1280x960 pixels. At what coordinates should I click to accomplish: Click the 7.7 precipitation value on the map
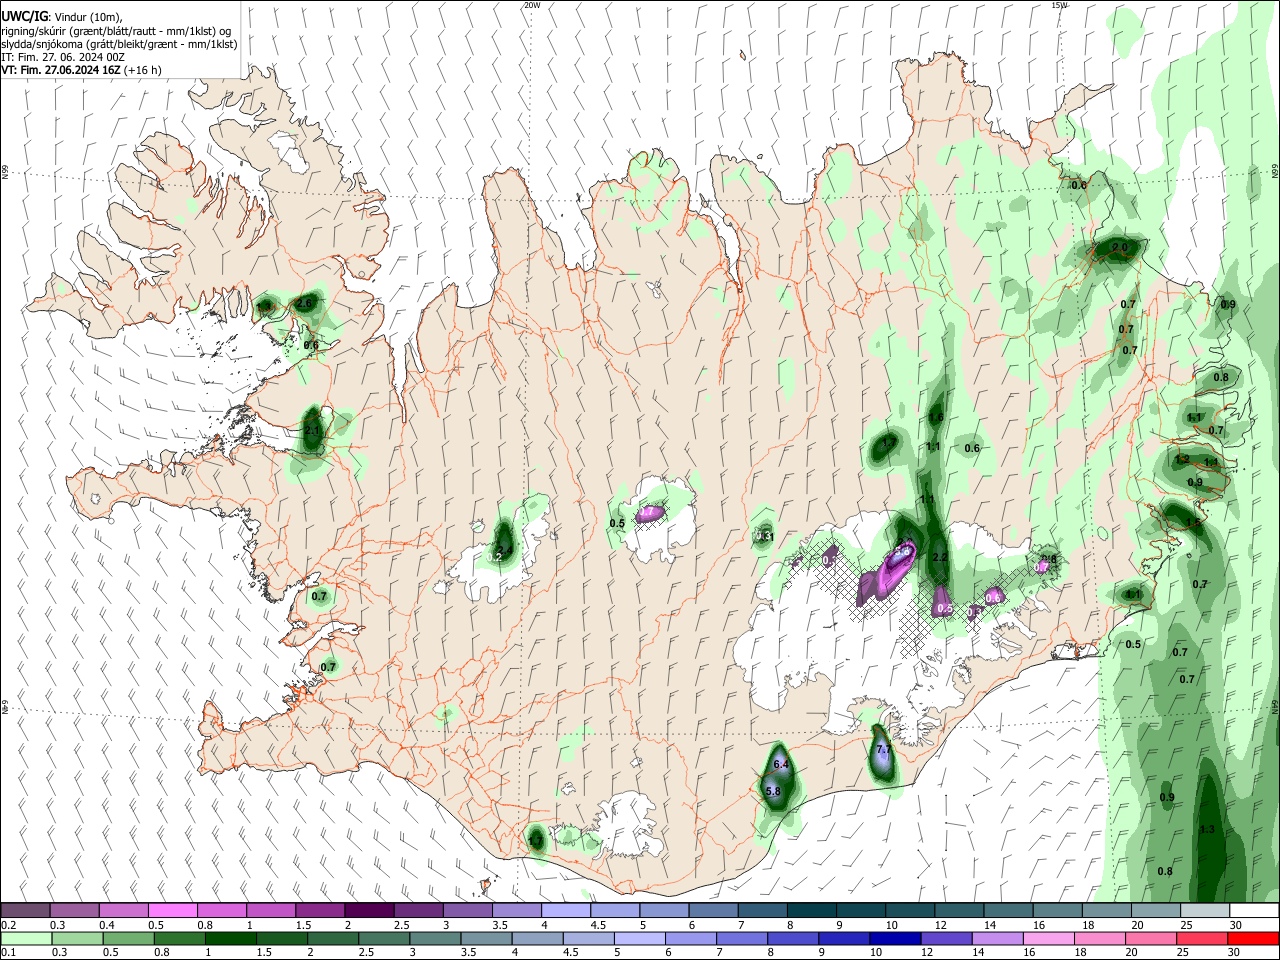(883, 750)
